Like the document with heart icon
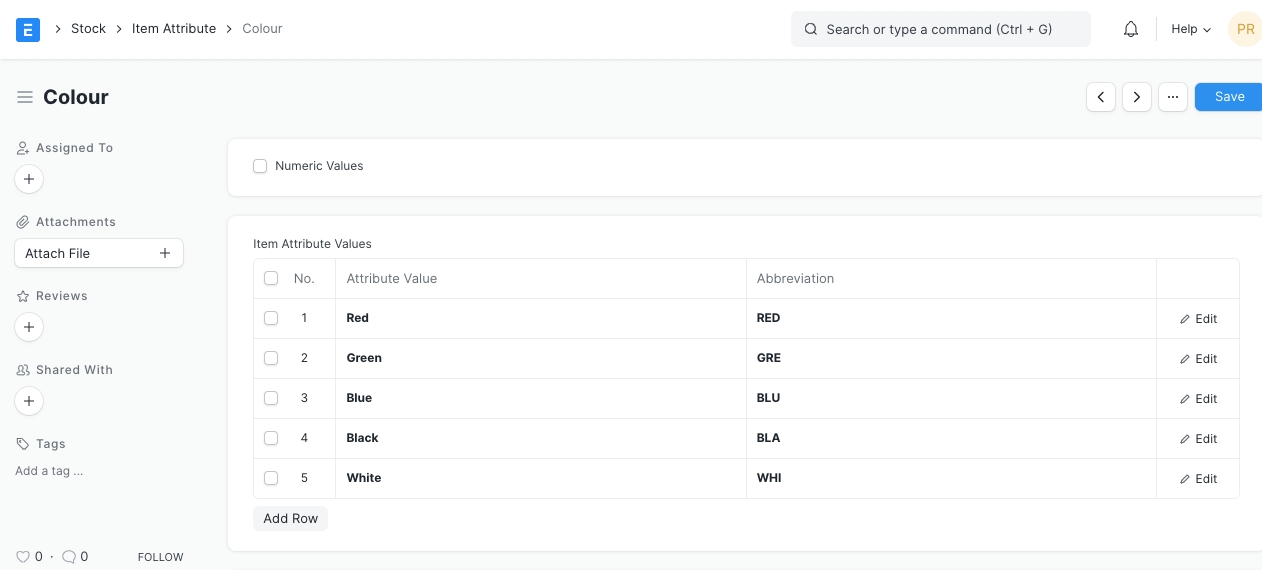1262x570 pixels. point(23,557)
